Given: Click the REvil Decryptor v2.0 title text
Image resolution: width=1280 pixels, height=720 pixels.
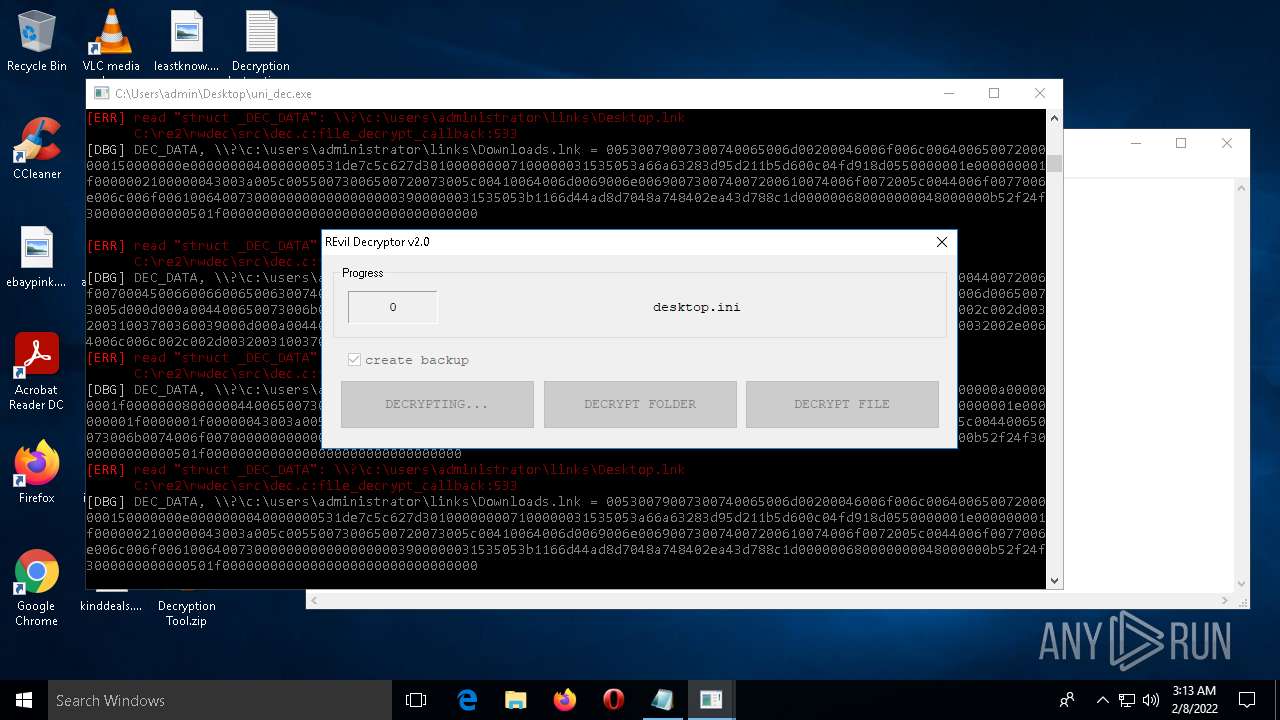Looking at the screenshot, I should tap(377, 242).
